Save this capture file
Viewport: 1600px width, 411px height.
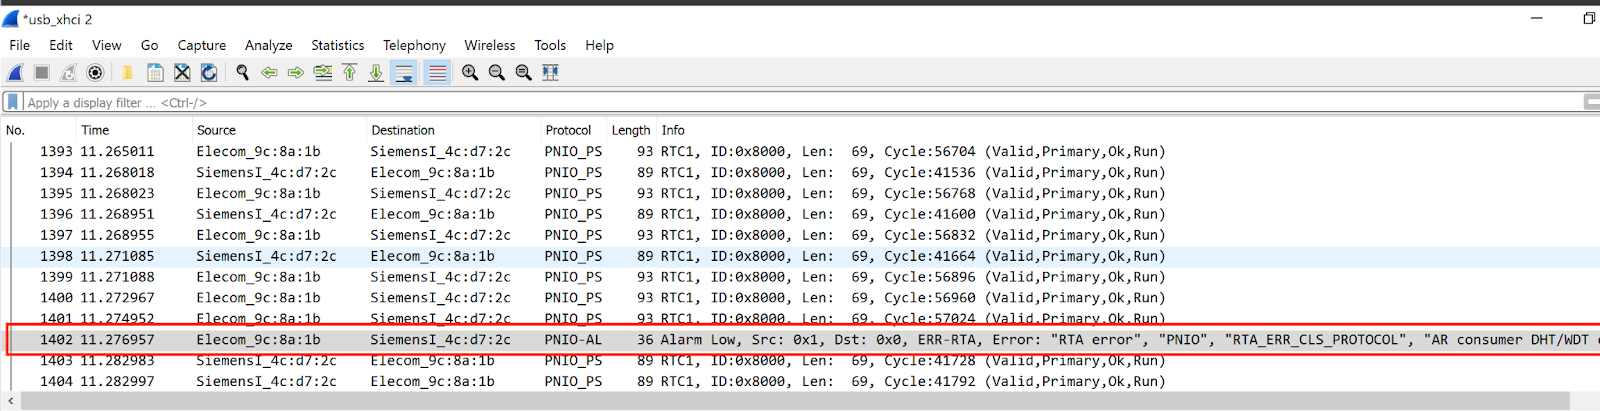click(155, 72)
